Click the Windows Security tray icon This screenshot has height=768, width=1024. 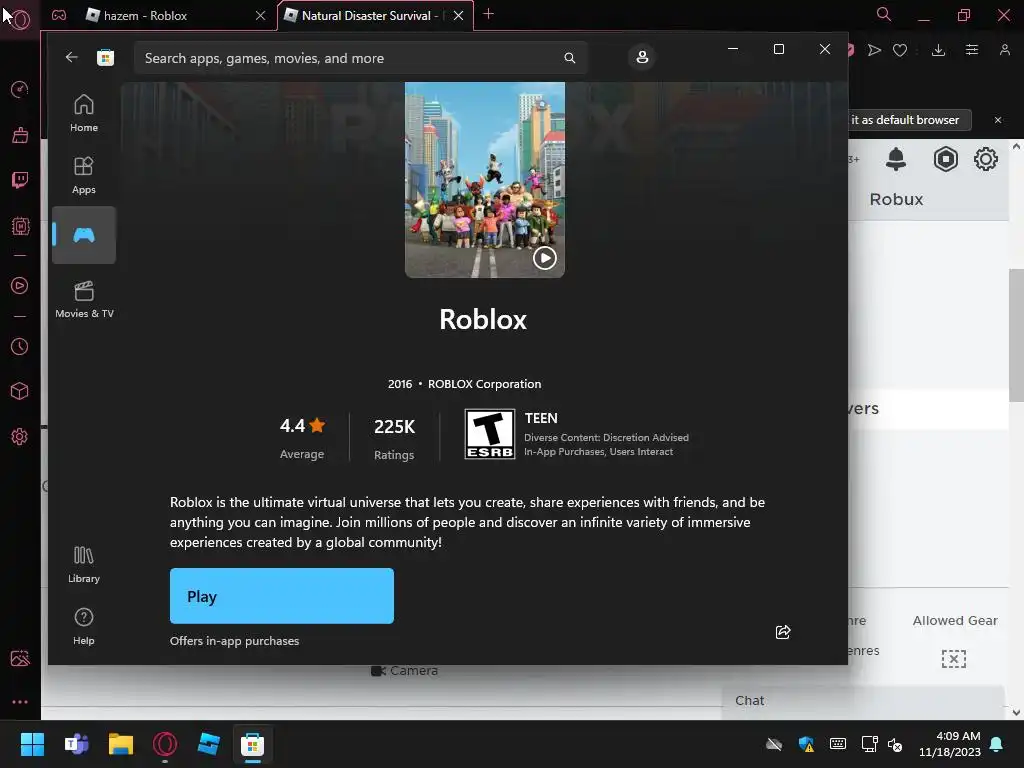(x=807, y=744)
